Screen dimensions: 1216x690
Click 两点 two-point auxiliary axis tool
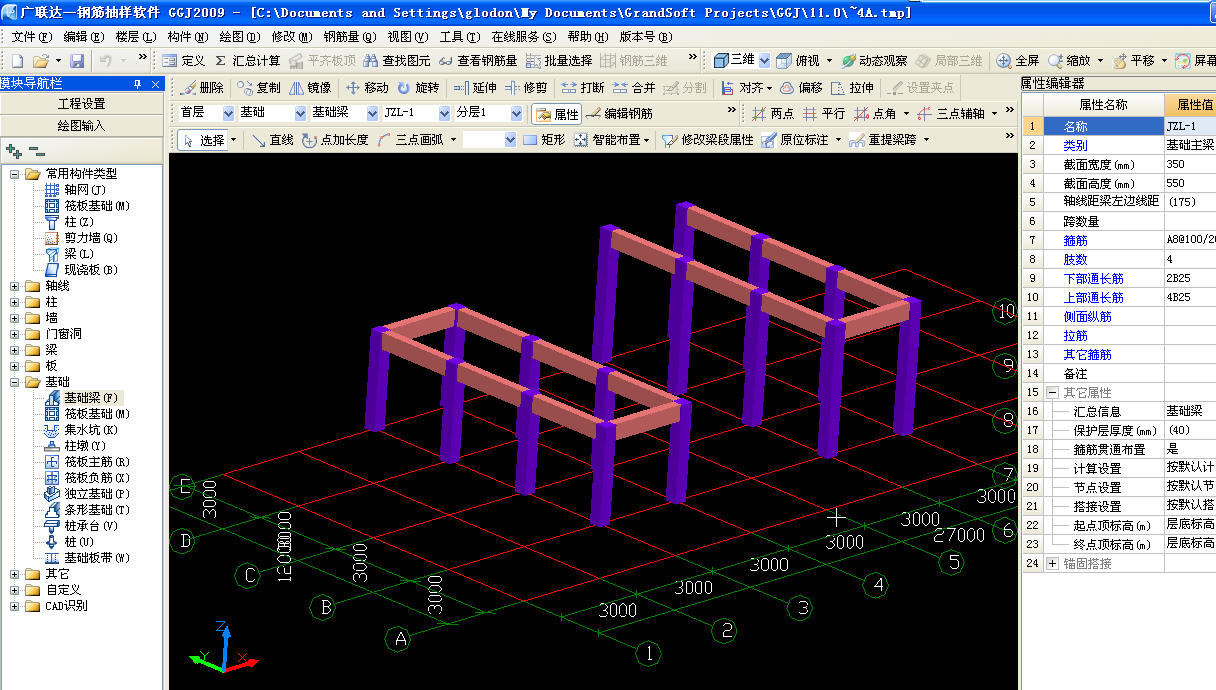[x=772, y=114]
